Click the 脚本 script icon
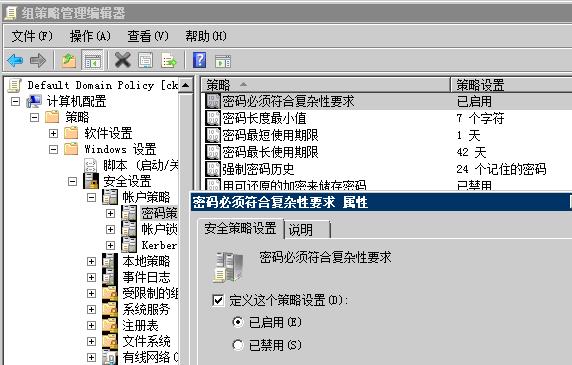Viewport: 572px width, 365px height. pyautogui.click(x=90, y=165)
